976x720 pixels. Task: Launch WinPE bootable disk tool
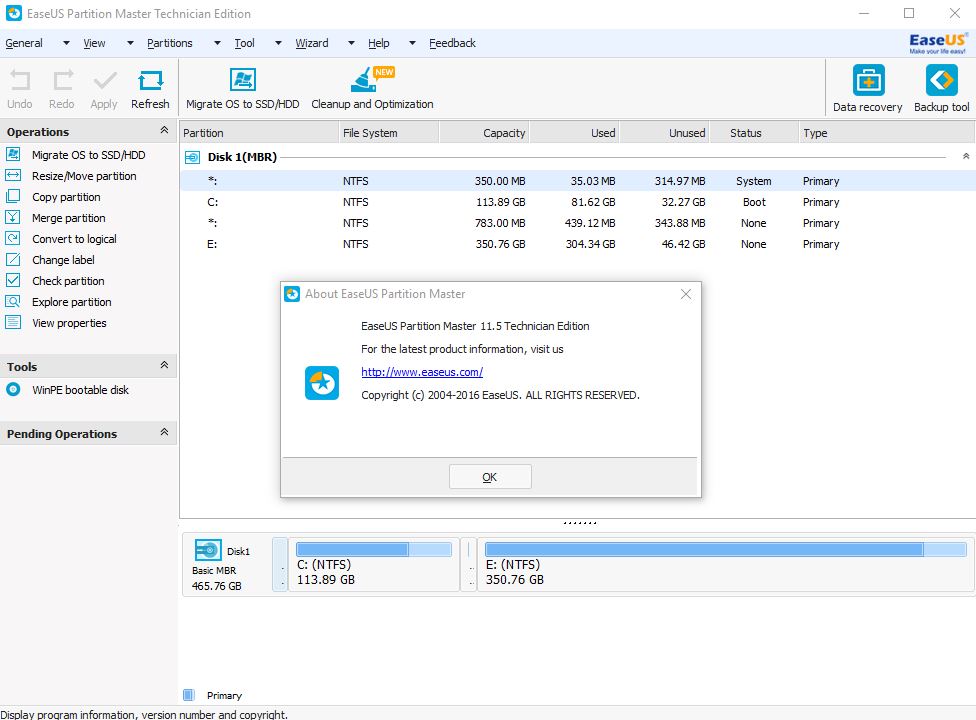point(80,390)
